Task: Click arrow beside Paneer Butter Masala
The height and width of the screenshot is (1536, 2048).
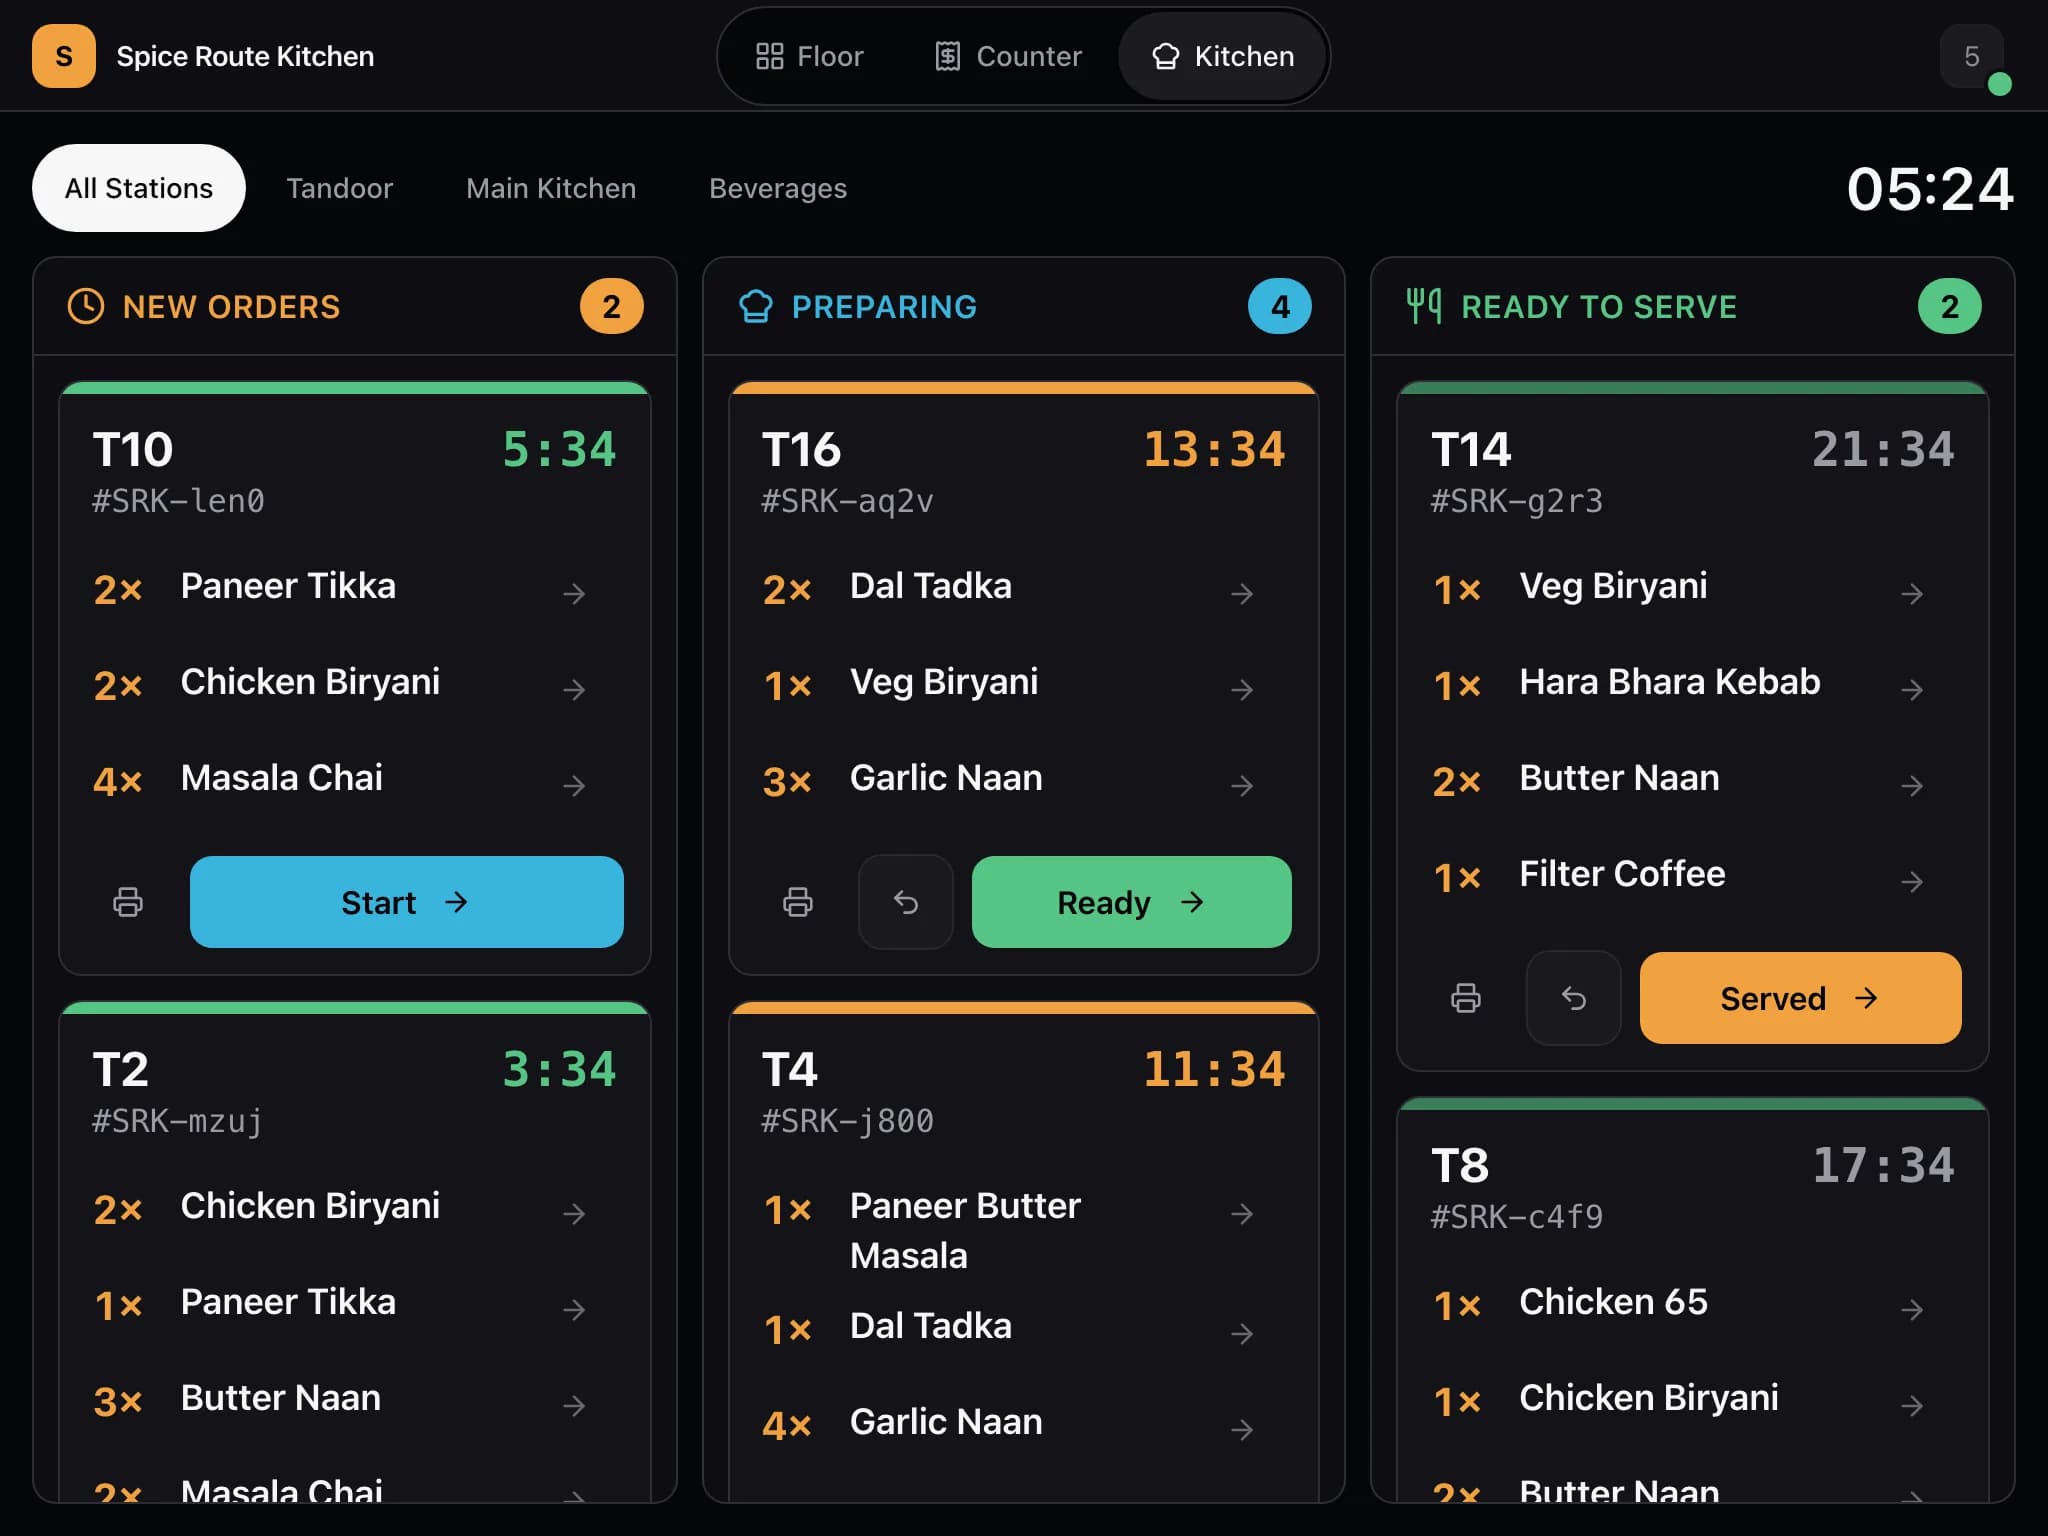Action: (x=1242, y=1214)
